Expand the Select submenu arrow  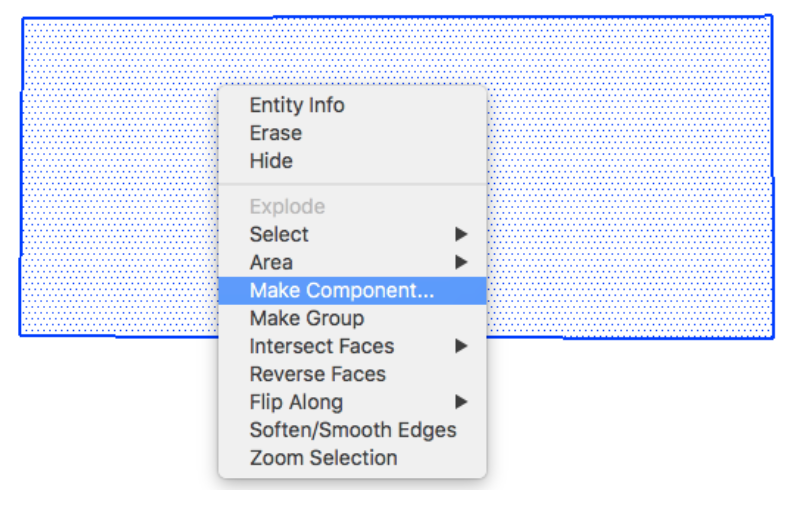[461, 234]
